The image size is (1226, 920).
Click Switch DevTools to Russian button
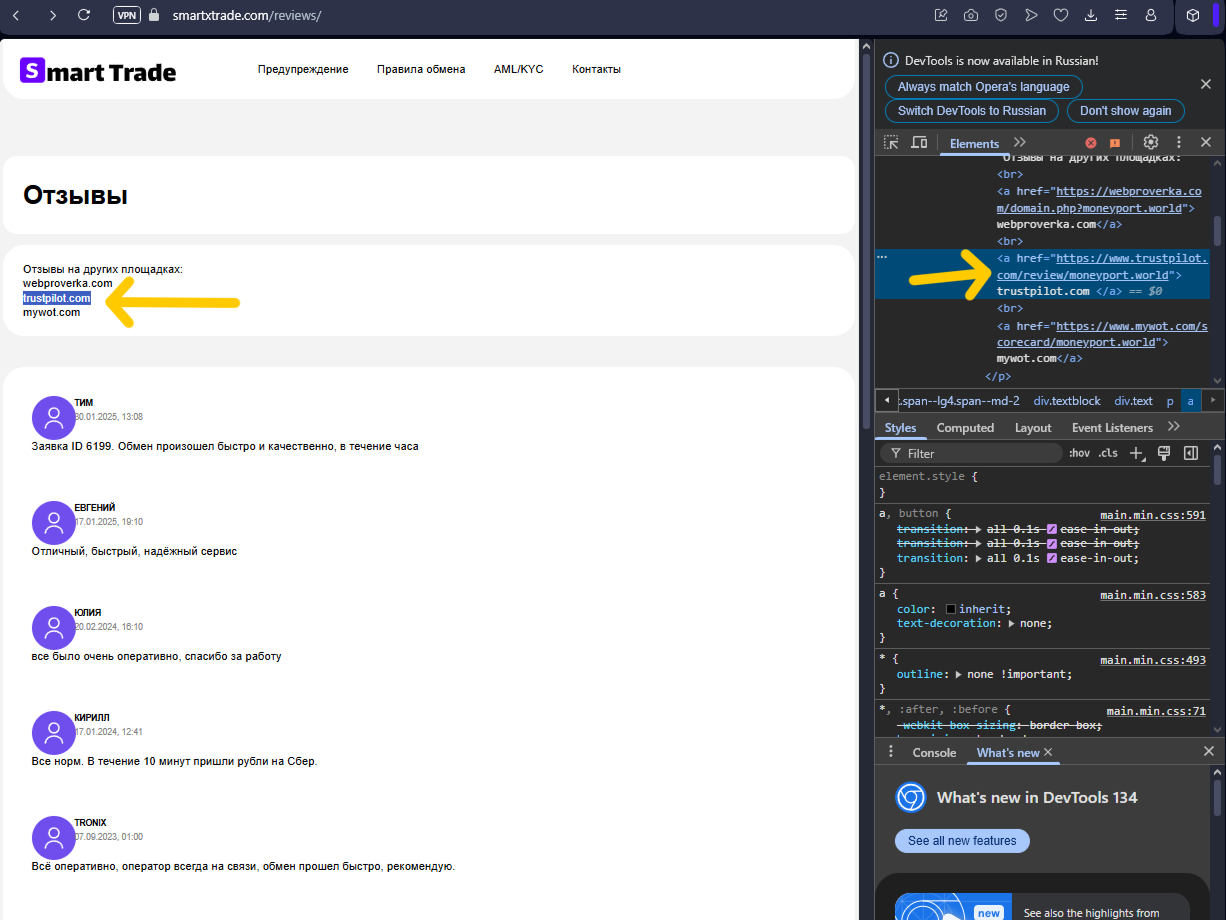(x=972, y=111)
